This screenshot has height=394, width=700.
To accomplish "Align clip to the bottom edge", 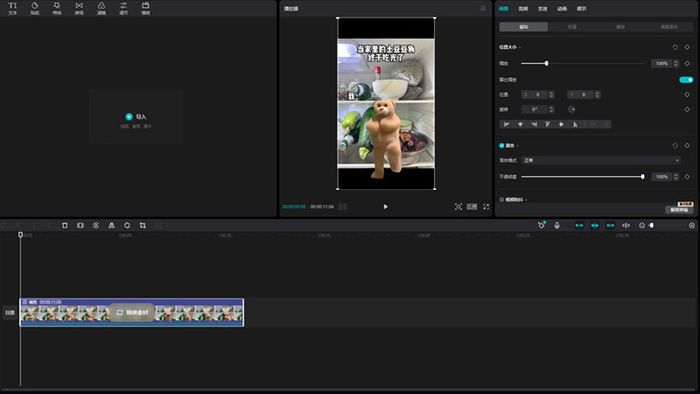I will pos(575,124).
